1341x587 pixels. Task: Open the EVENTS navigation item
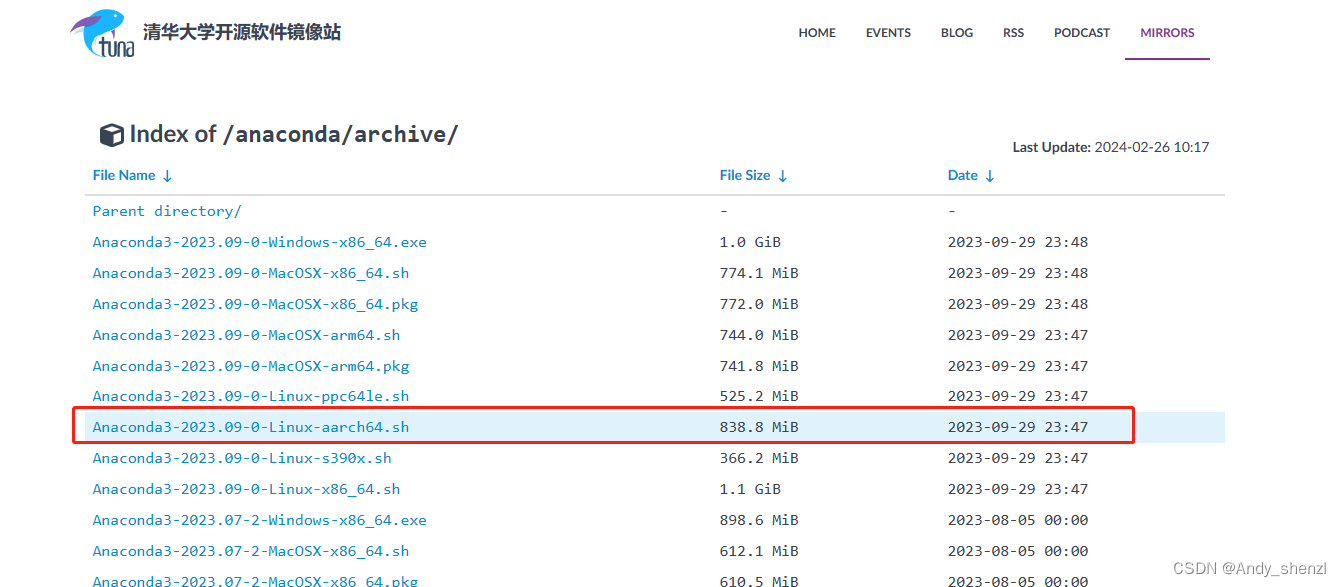click(888, 33)
